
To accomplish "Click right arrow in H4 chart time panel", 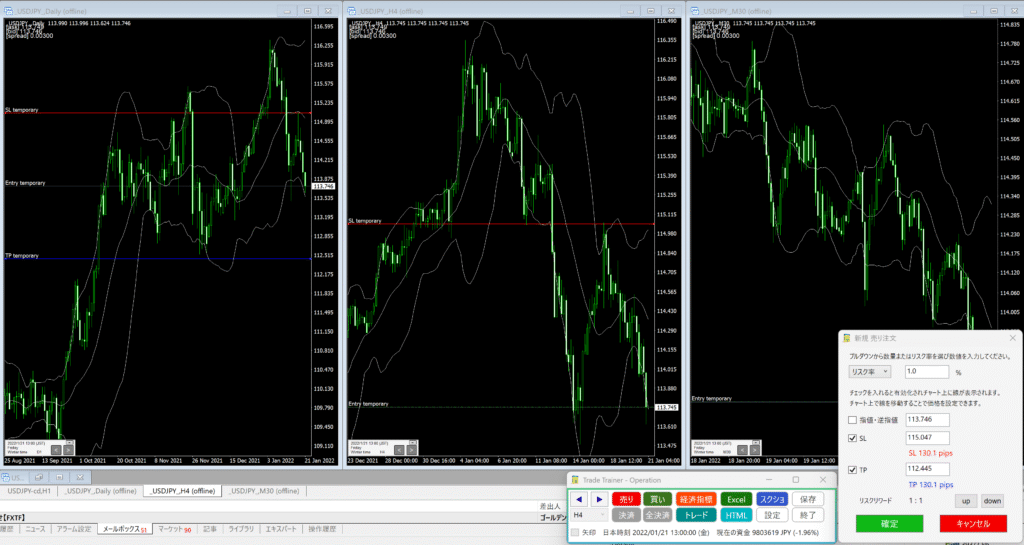I will 411,450.
